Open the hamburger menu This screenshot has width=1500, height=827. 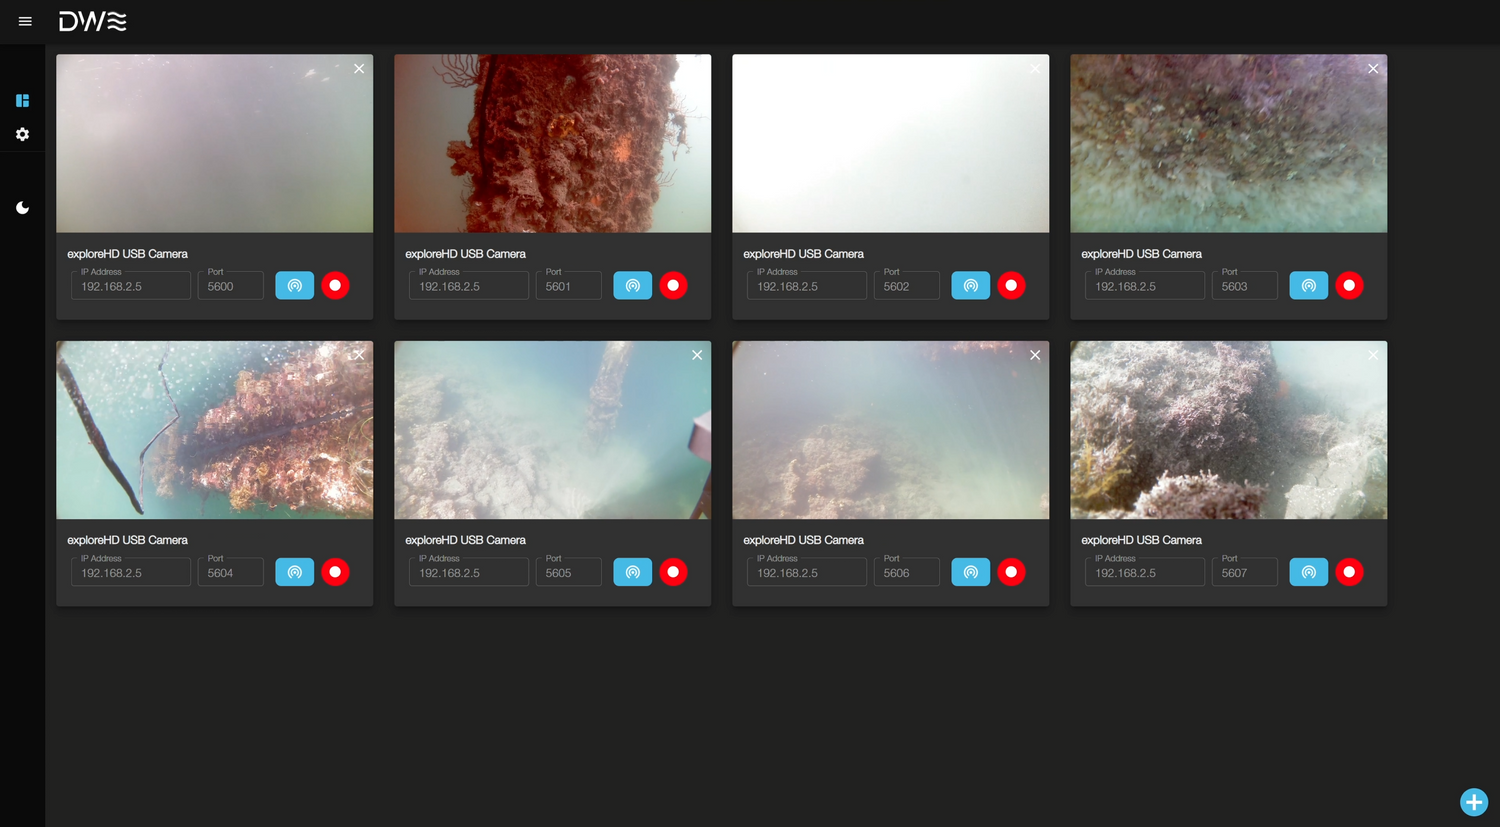point(25,21)
